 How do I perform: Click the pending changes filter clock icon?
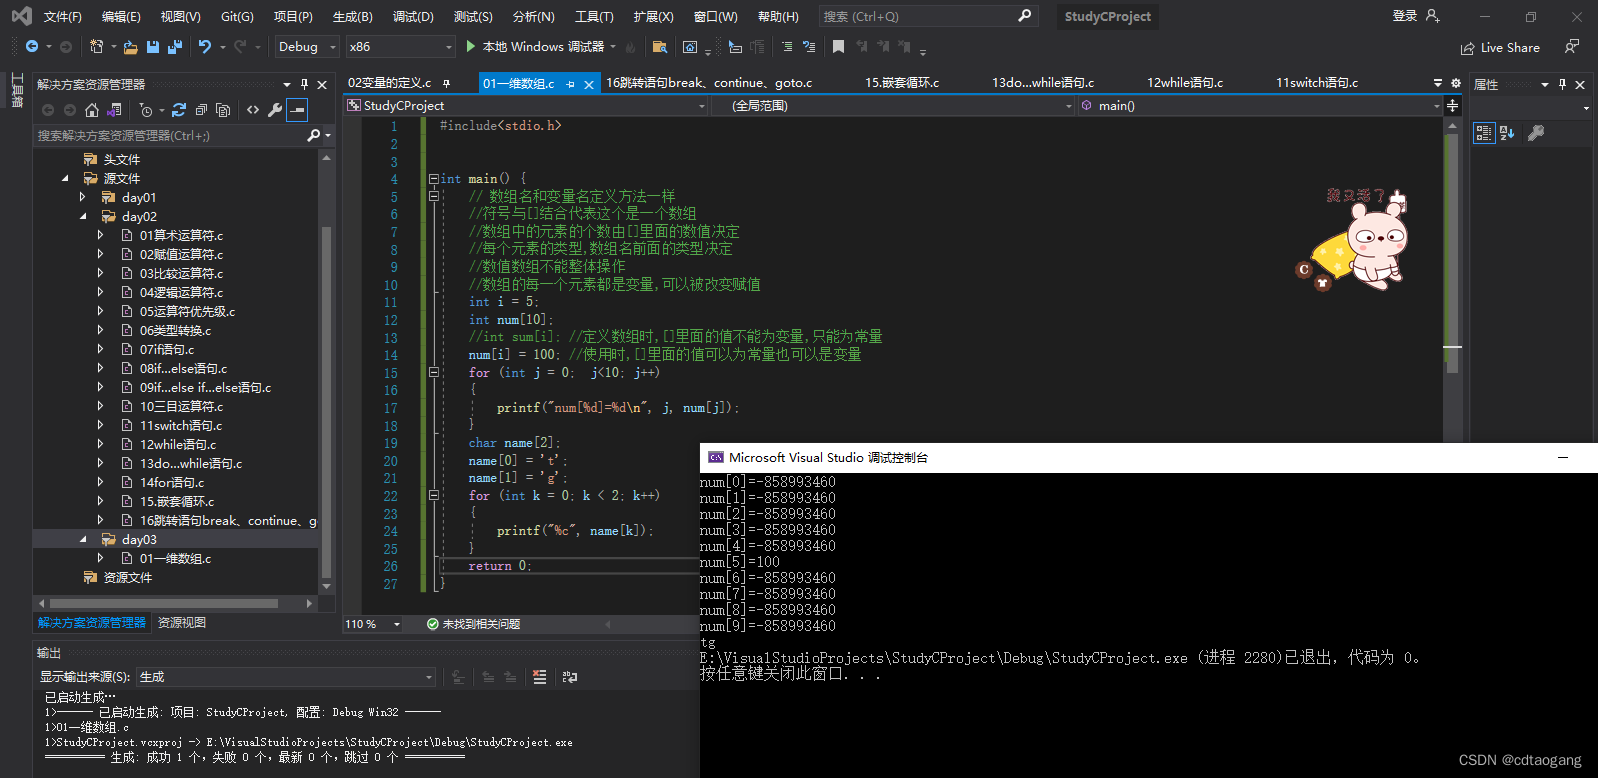(146, 110)
